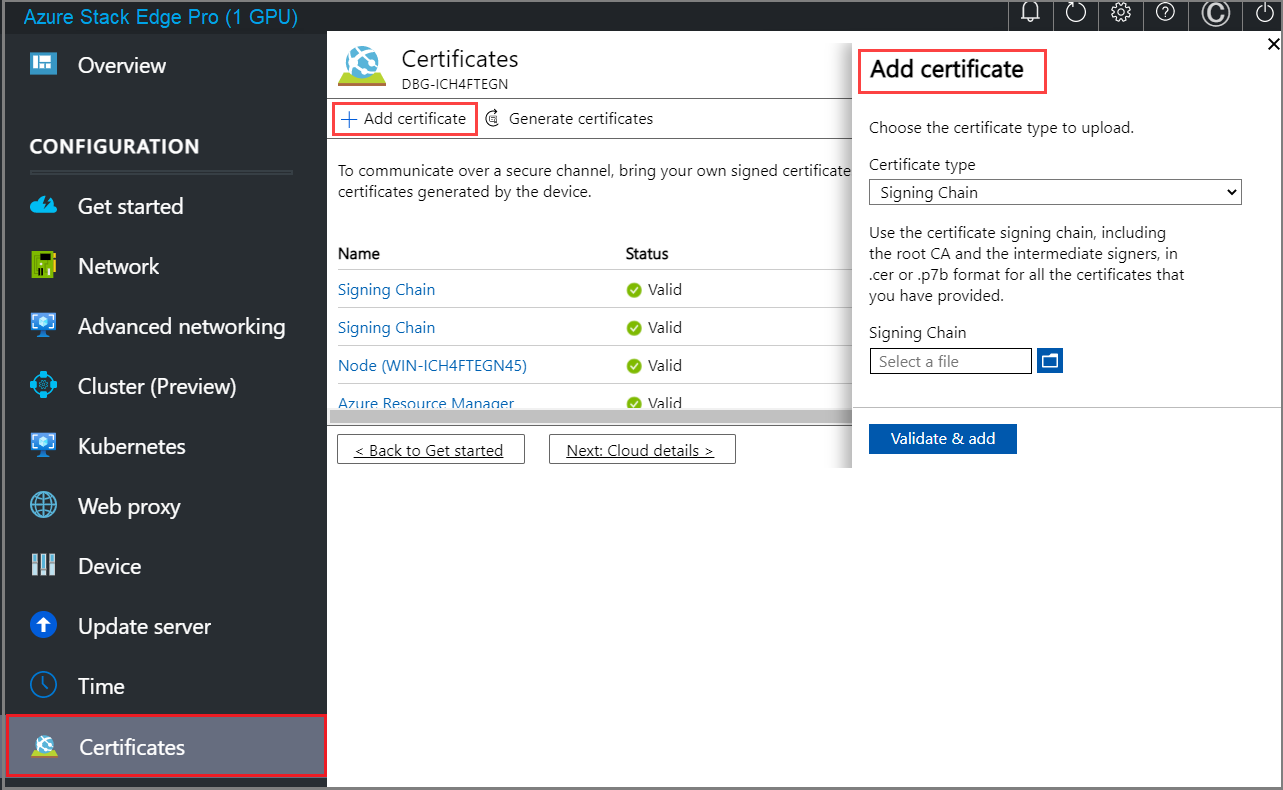Click the power icon in top bar
The height and width of the screenshot is (790, 1283).
[x=1263, y=14]
